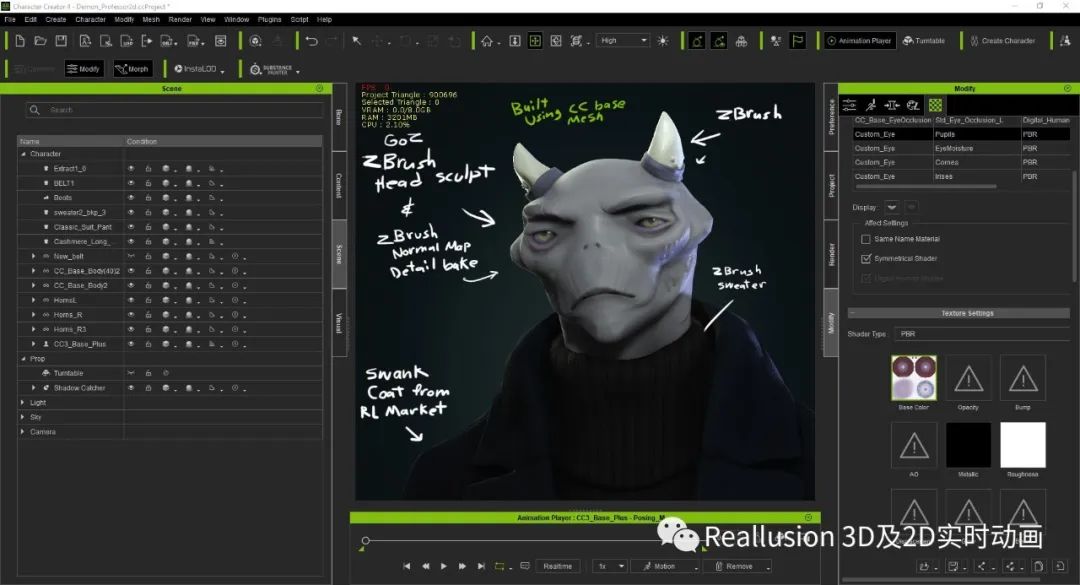The image size is (1080, 585).
Task: Click the sun light toggle icon
Action: point(663,41)
